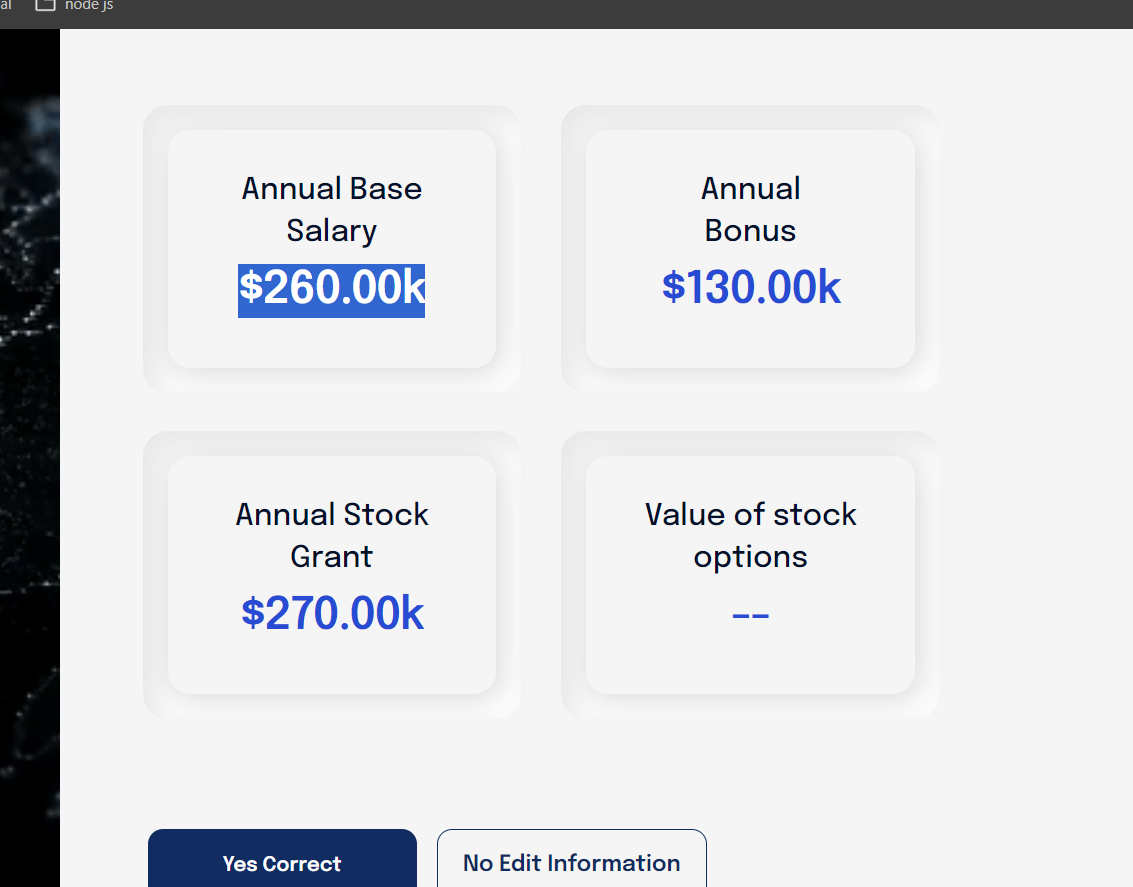Open the "node js" bookmark text label
1133x887 pixels.
pyautogui.click(x=89, y=5)
